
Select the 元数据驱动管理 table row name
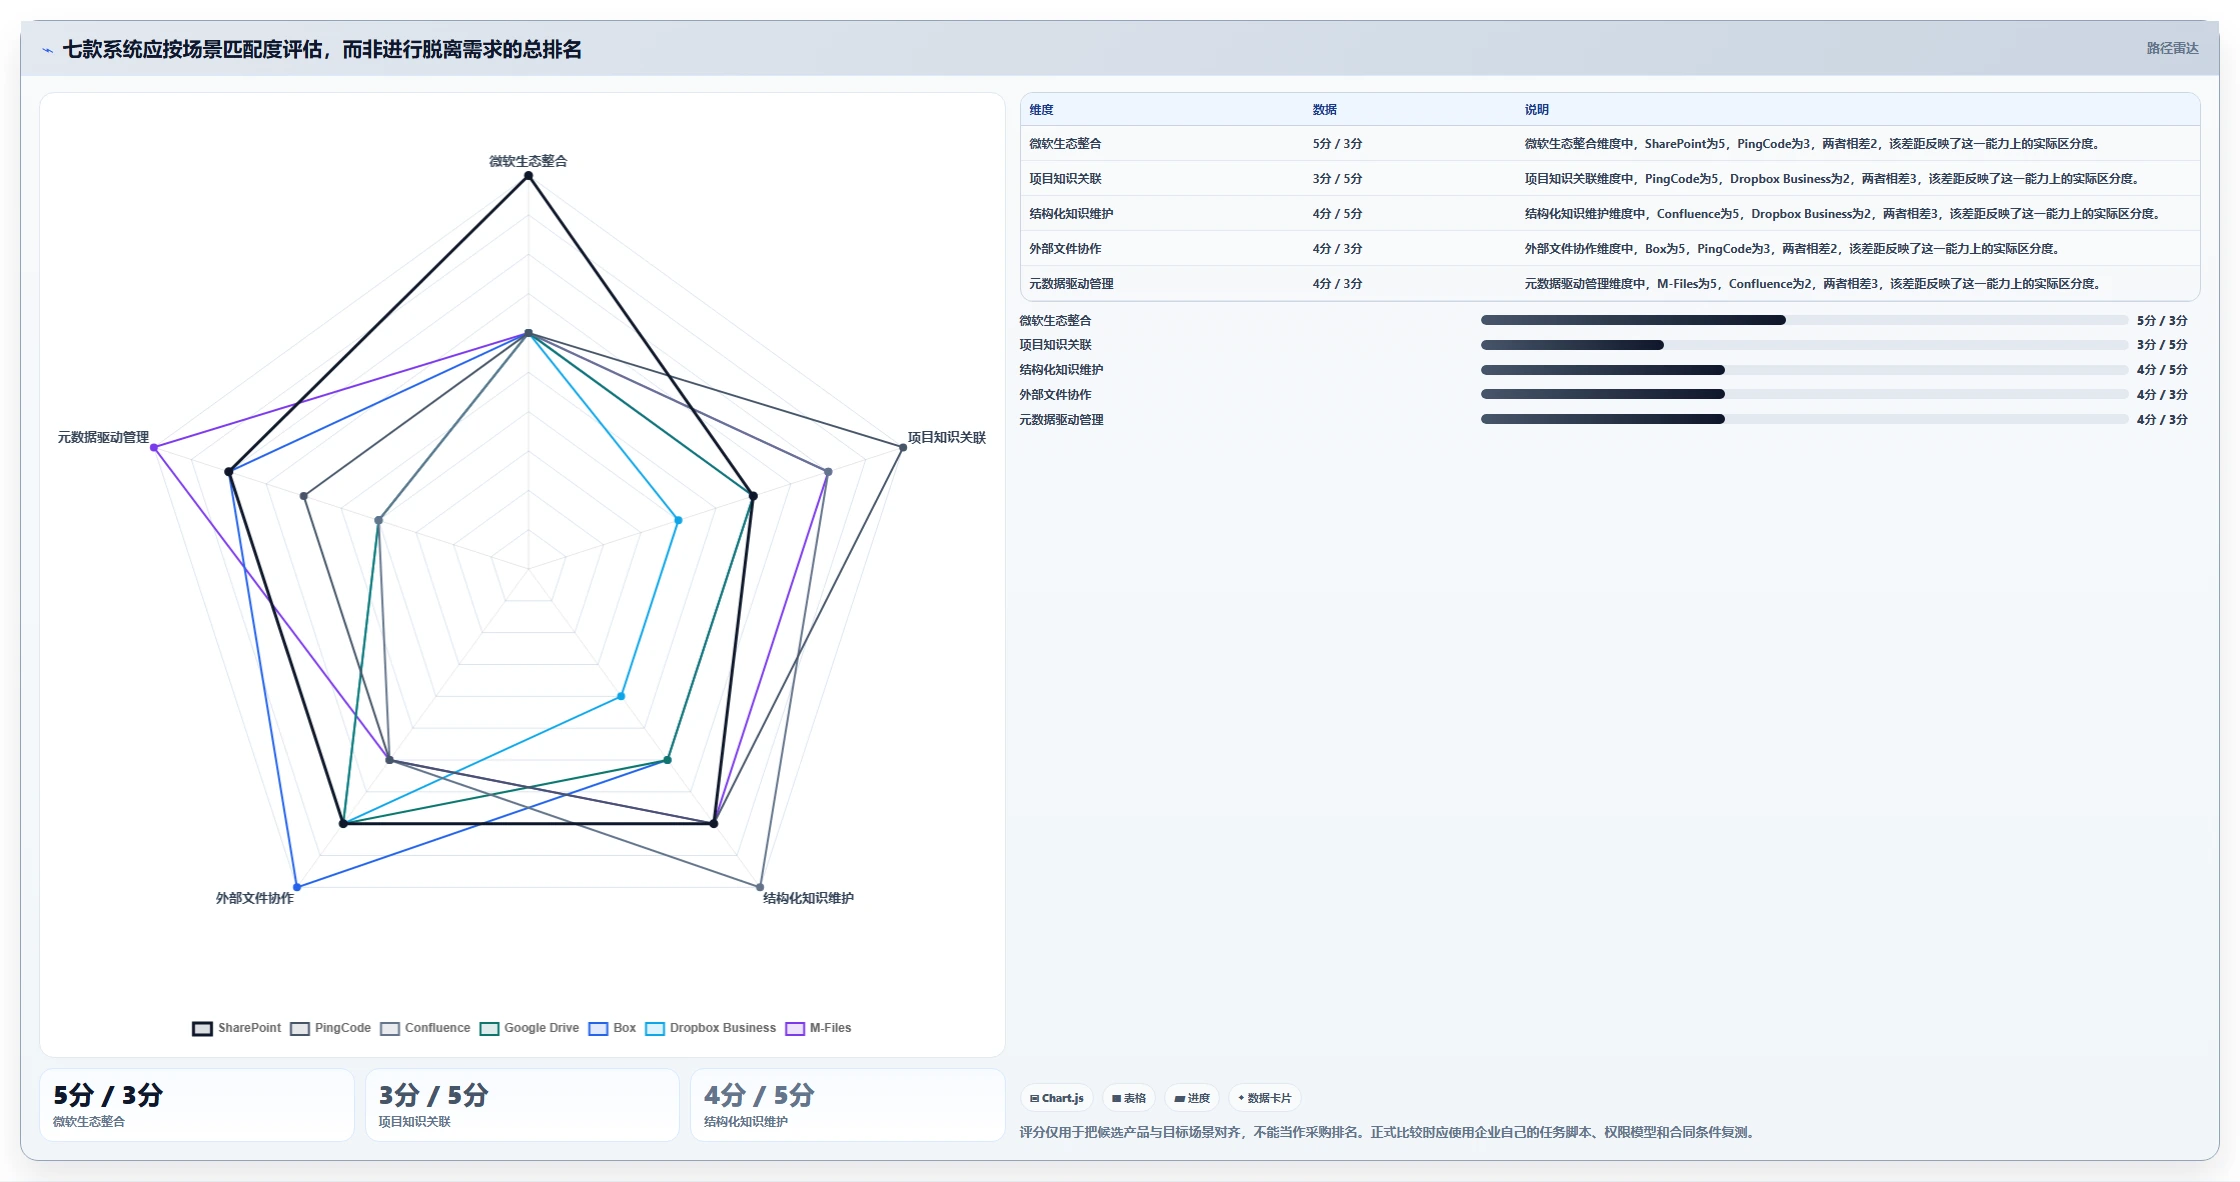click(x=1071, y=284)
